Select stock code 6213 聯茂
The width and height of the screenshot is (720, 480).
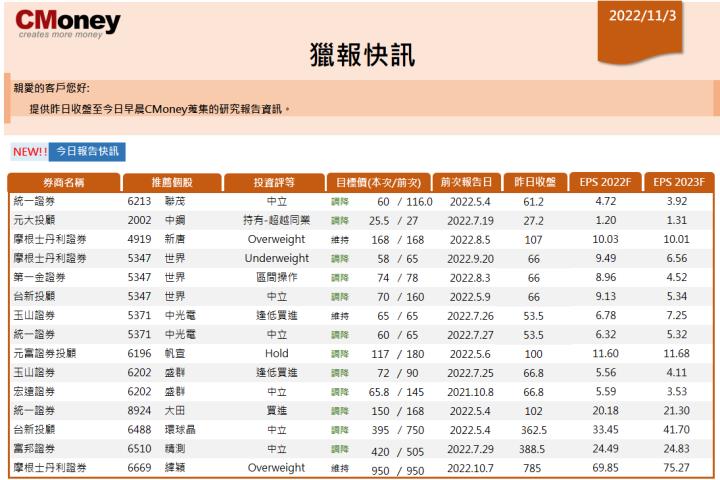pos(156,201)
